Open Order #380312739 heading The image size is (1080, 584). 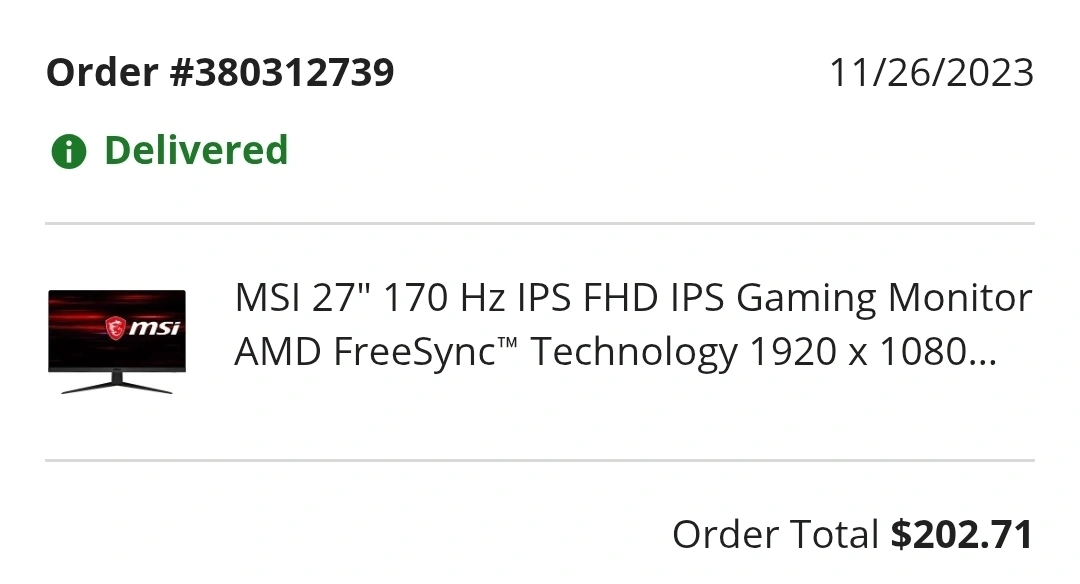point(220,72)
